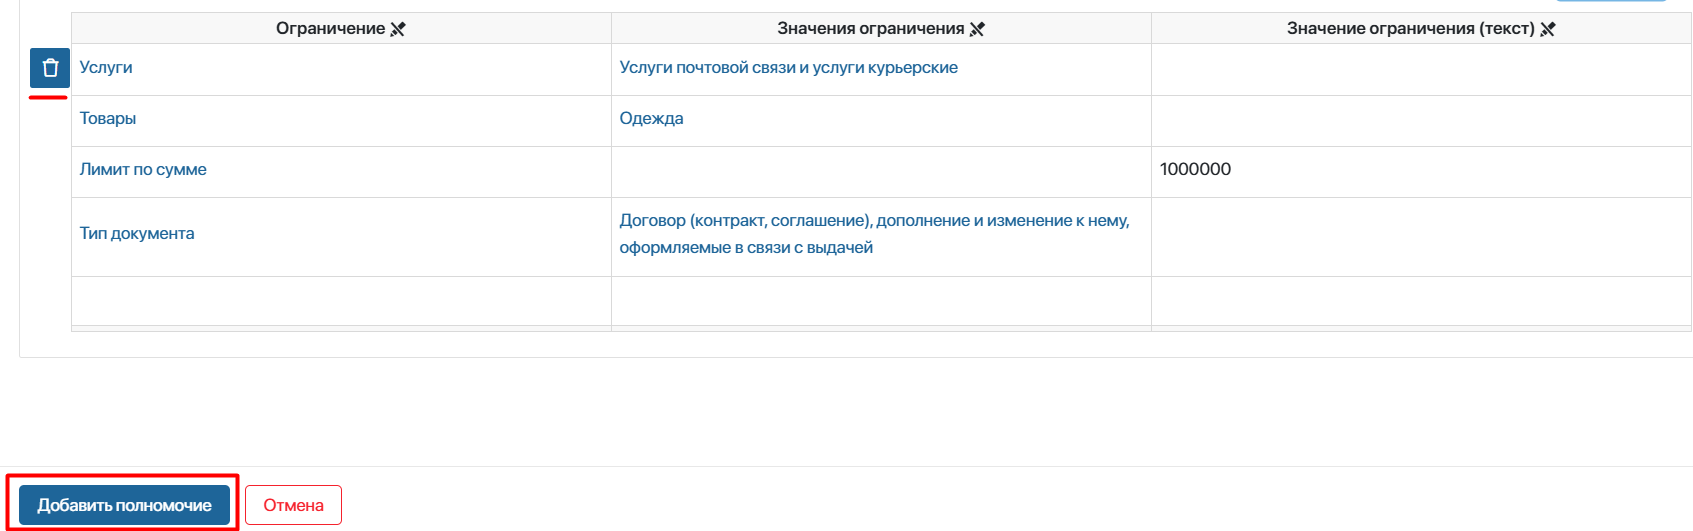Open the Одежда value link
Screen dimensions: 1693x531
point(651,118)
